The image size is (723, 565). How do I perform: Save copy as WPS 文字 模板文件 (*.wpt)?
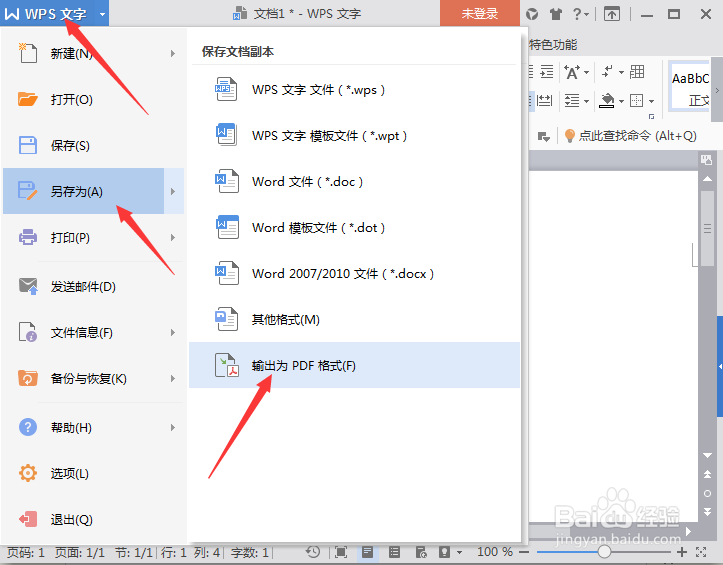(x=354, y=136)
